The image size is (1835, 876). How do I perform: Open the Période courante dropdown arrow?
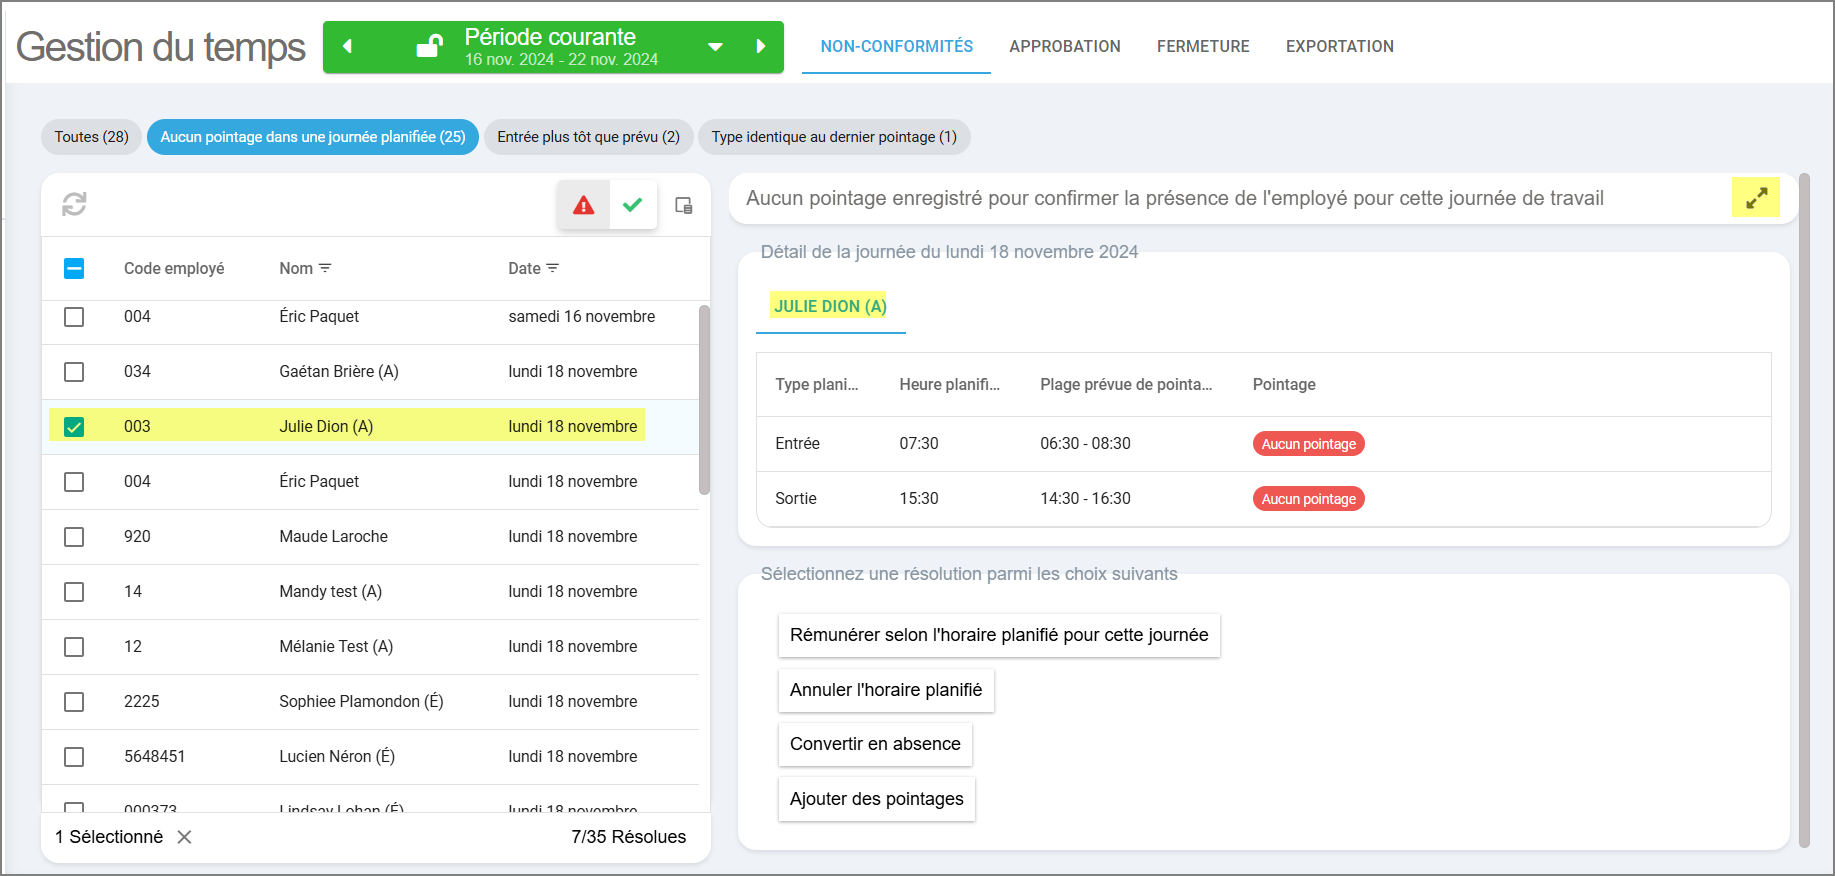click(715, 47)
